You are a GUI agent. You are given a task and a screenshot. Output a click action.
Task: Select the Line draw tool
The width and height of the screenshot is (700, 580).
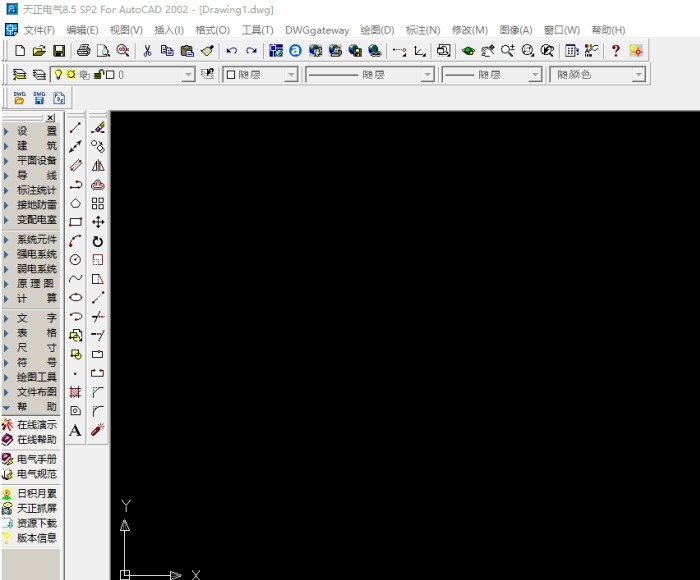click(75, 128)
